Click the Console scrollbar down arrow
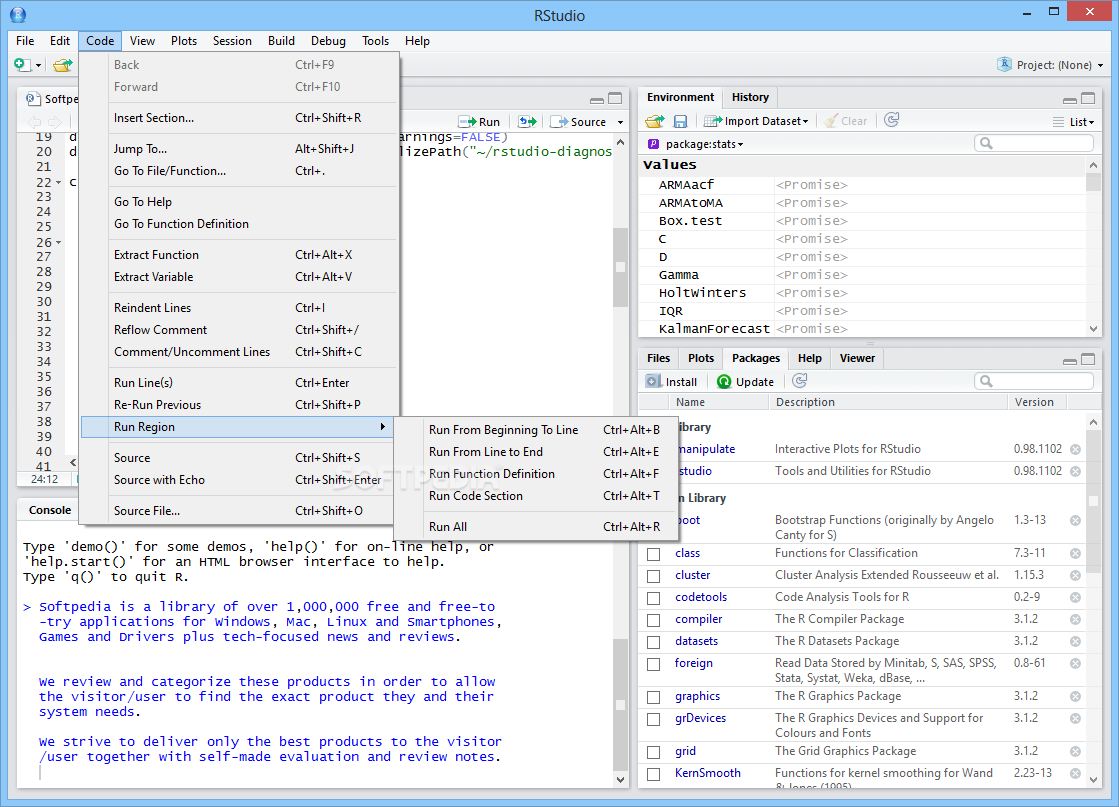The height and width of the screenshot is (807, 1119). [620, 780]
